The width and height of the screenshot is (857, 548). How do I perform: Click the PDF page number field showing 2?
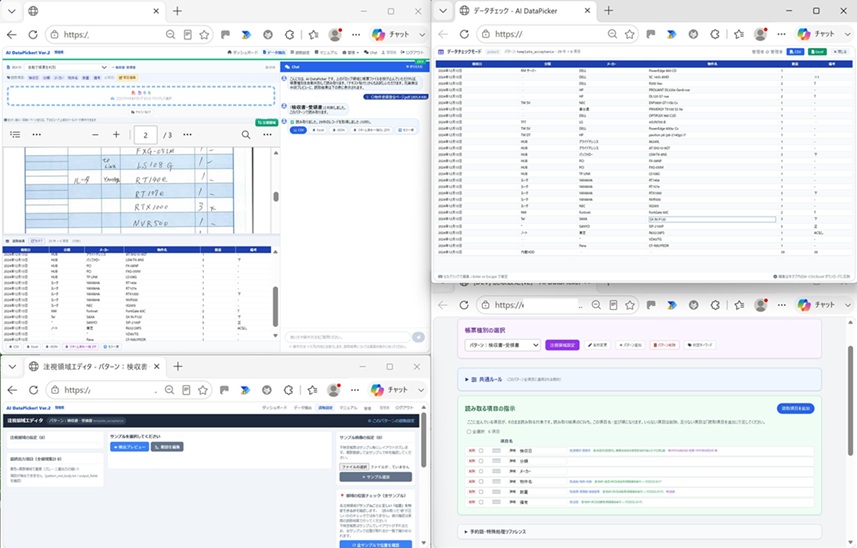pos(145,134)
